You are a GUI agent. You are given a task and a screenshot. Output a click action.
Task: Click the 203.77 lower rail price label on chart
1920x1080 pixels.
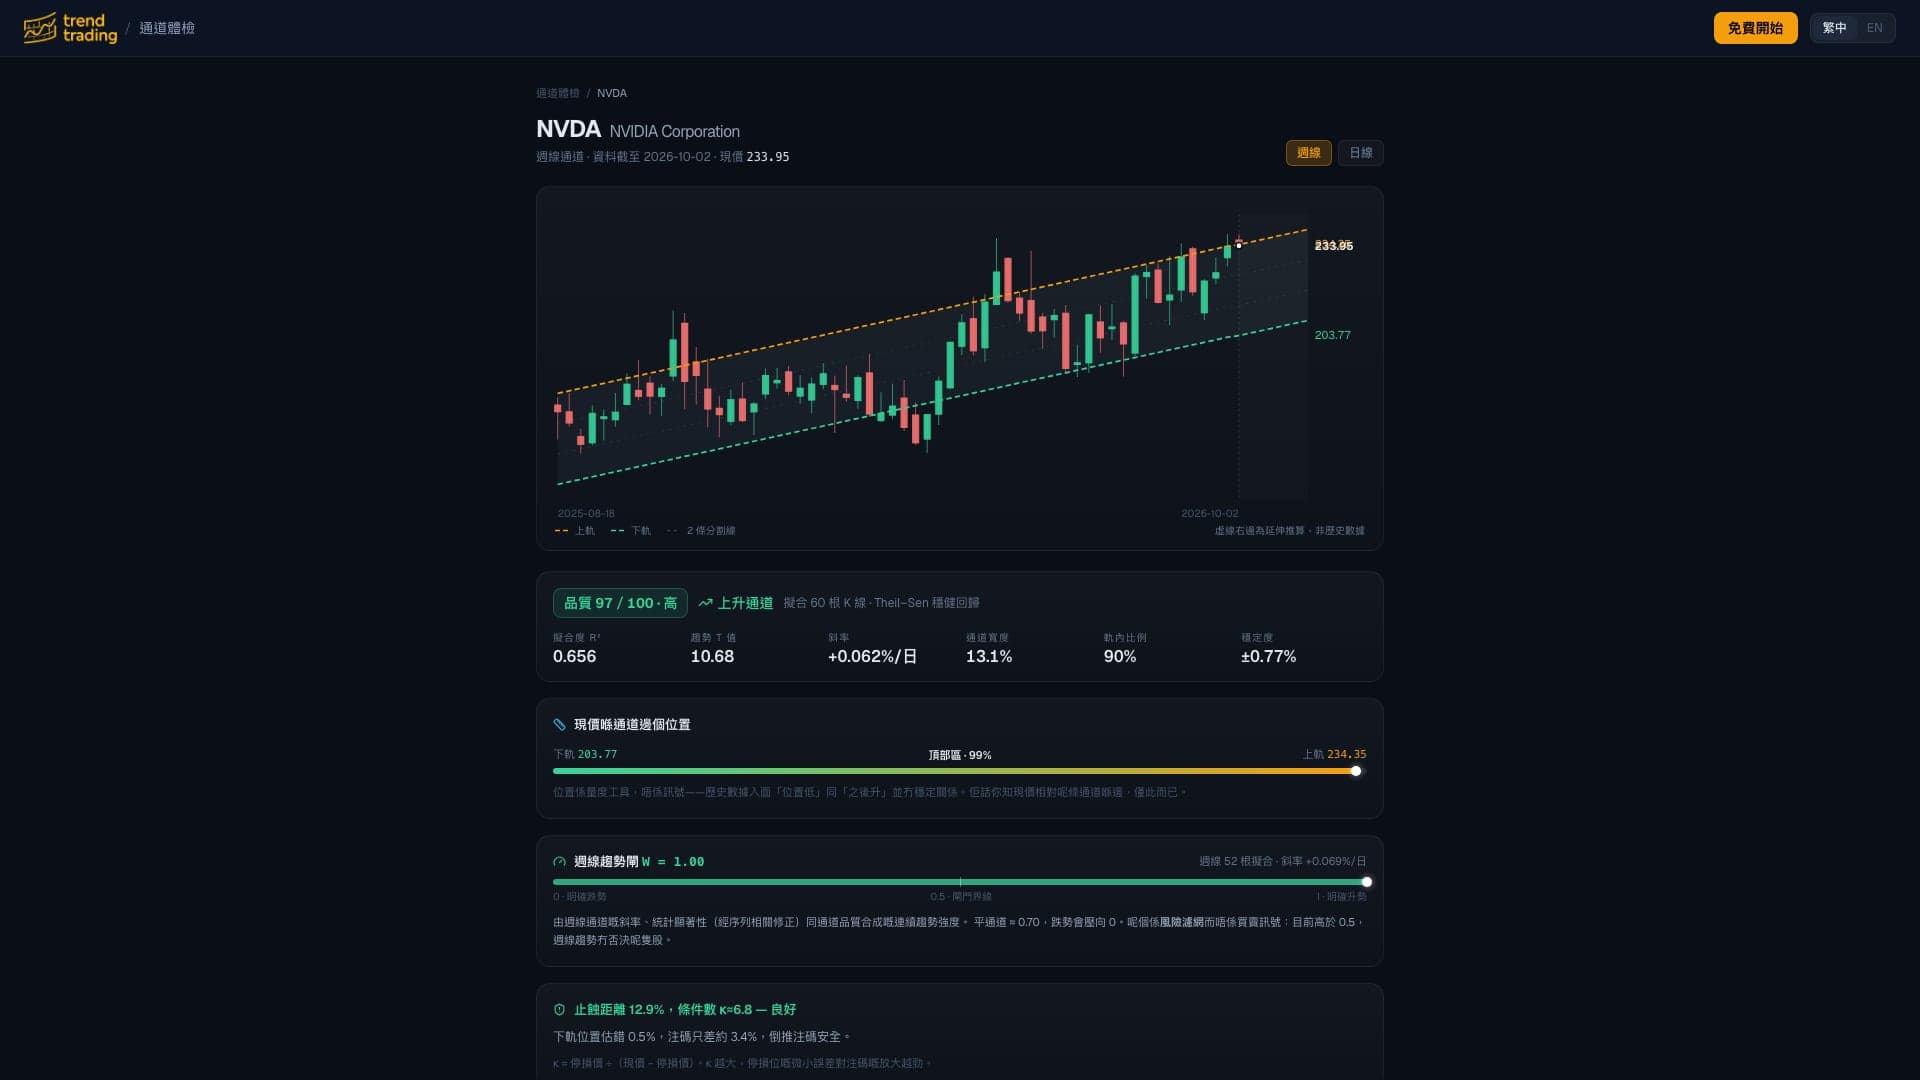click(1332, 335)
